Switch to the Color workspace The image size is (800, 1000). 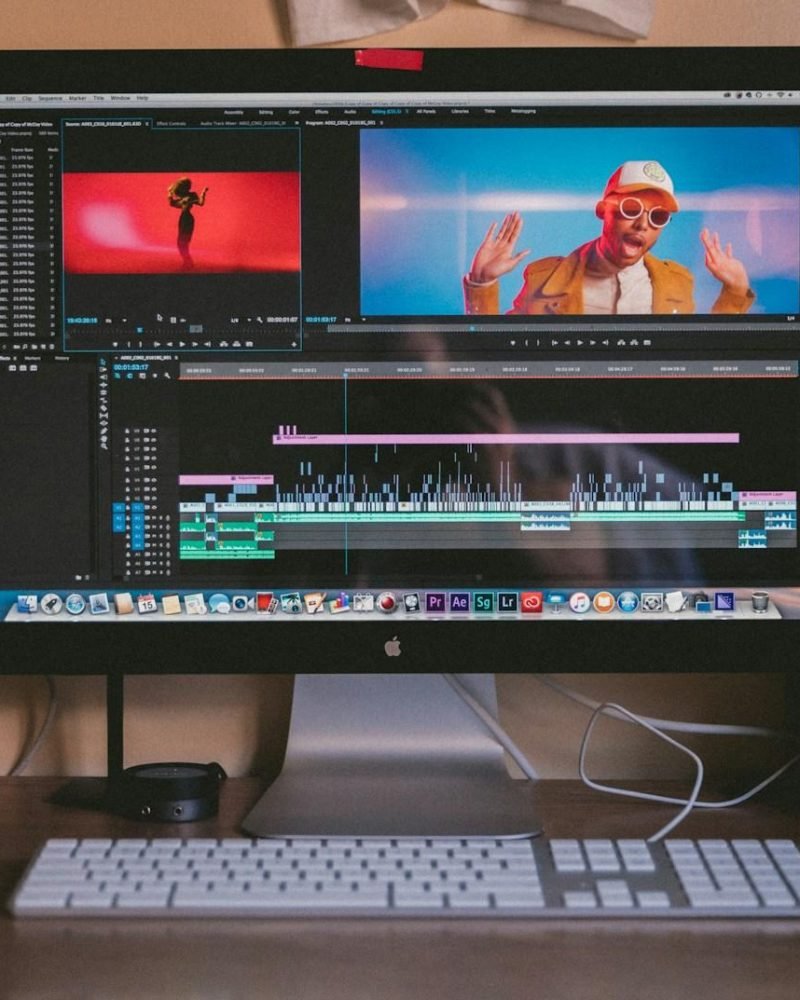tap(295, 112)
